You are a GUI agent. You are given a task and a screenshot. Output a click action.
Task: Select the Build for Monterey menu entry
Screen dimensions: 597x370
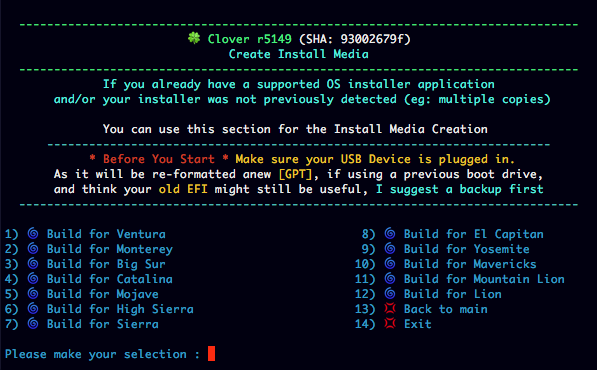[110, 249]
